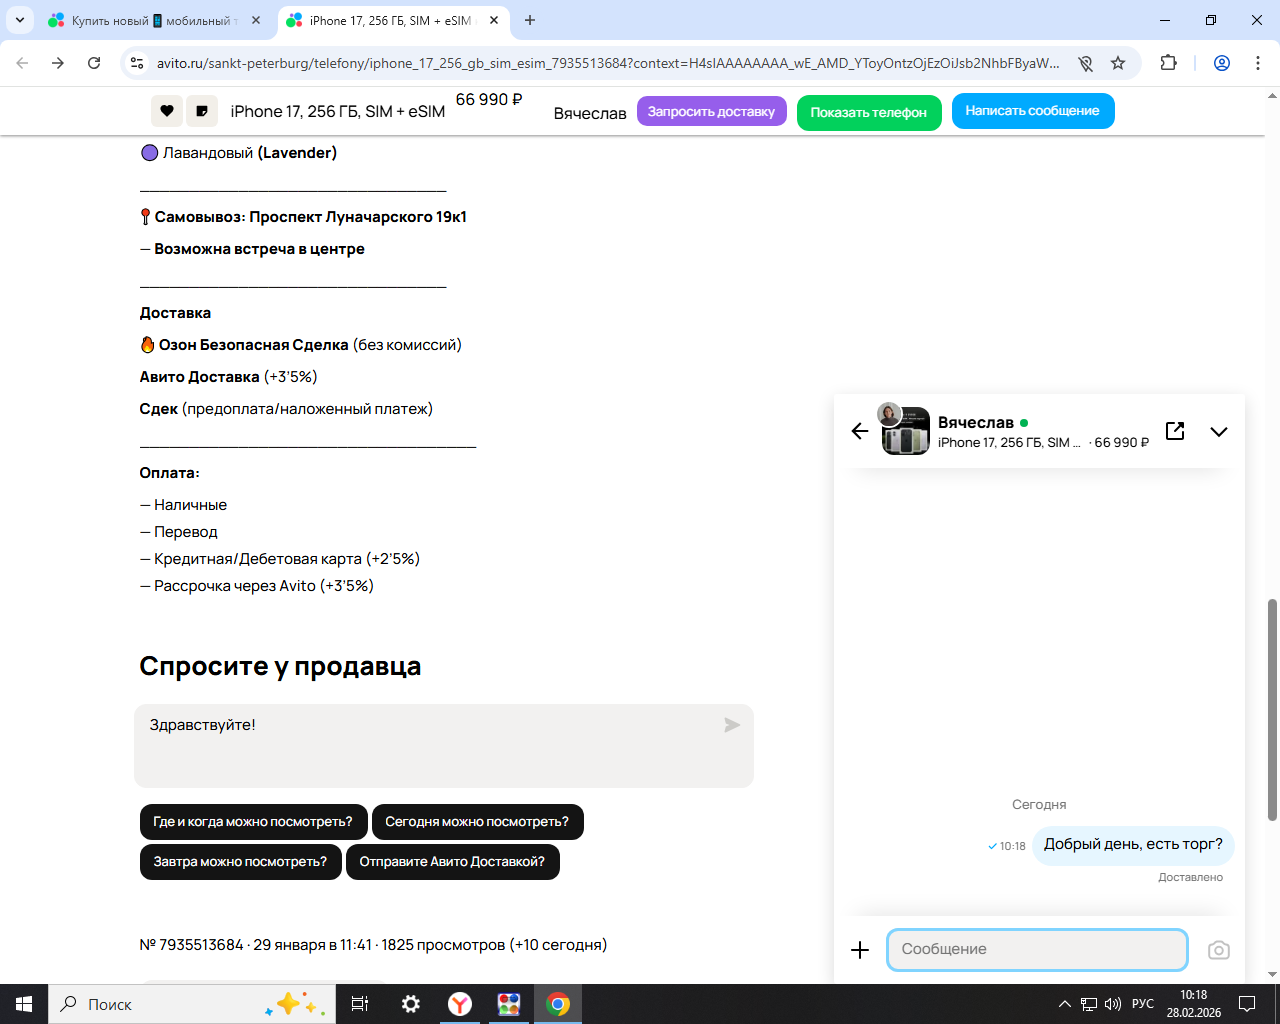The width and height of the screenshot is (1280, 1024).
Task: Choose 'Завтра можно посмотреть?' quick question
Action: (240, 862)
